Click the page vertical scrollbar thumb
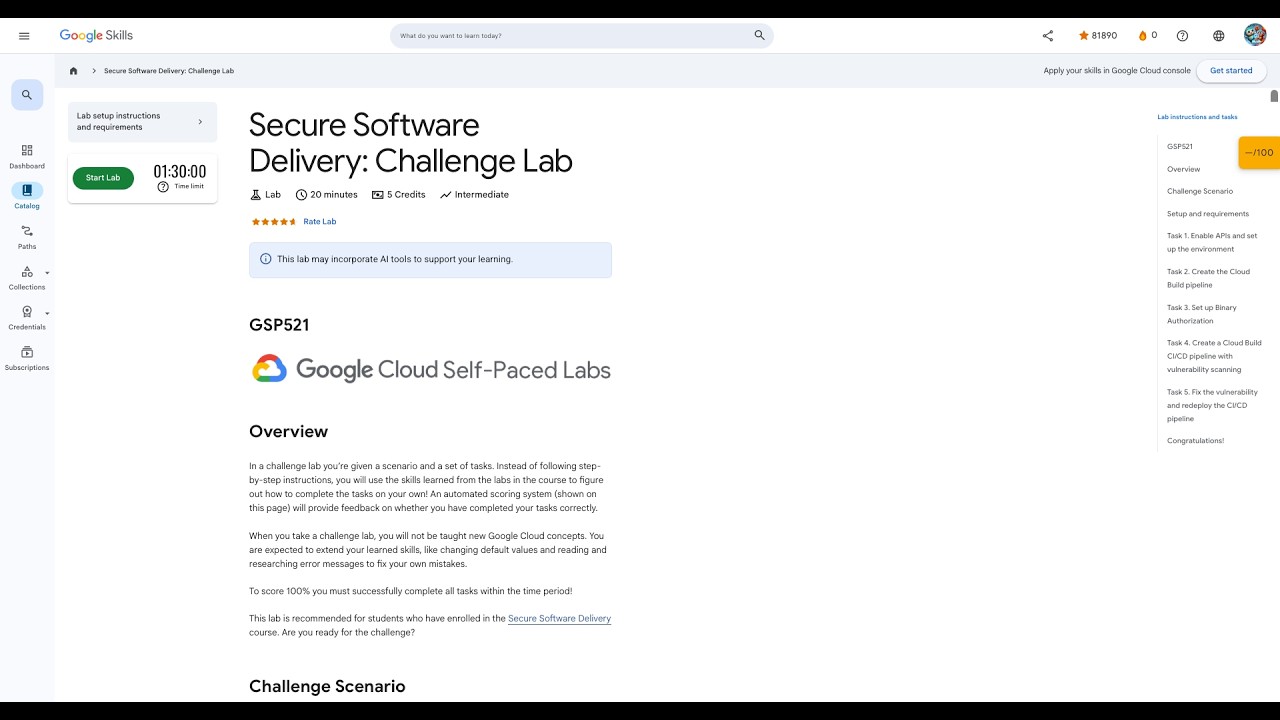 1274,96
